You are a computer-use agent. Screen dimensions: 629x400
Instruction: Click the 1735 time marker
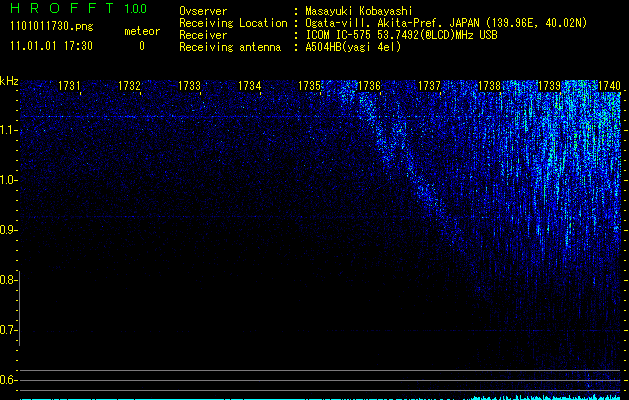click(x=309, y=85)
